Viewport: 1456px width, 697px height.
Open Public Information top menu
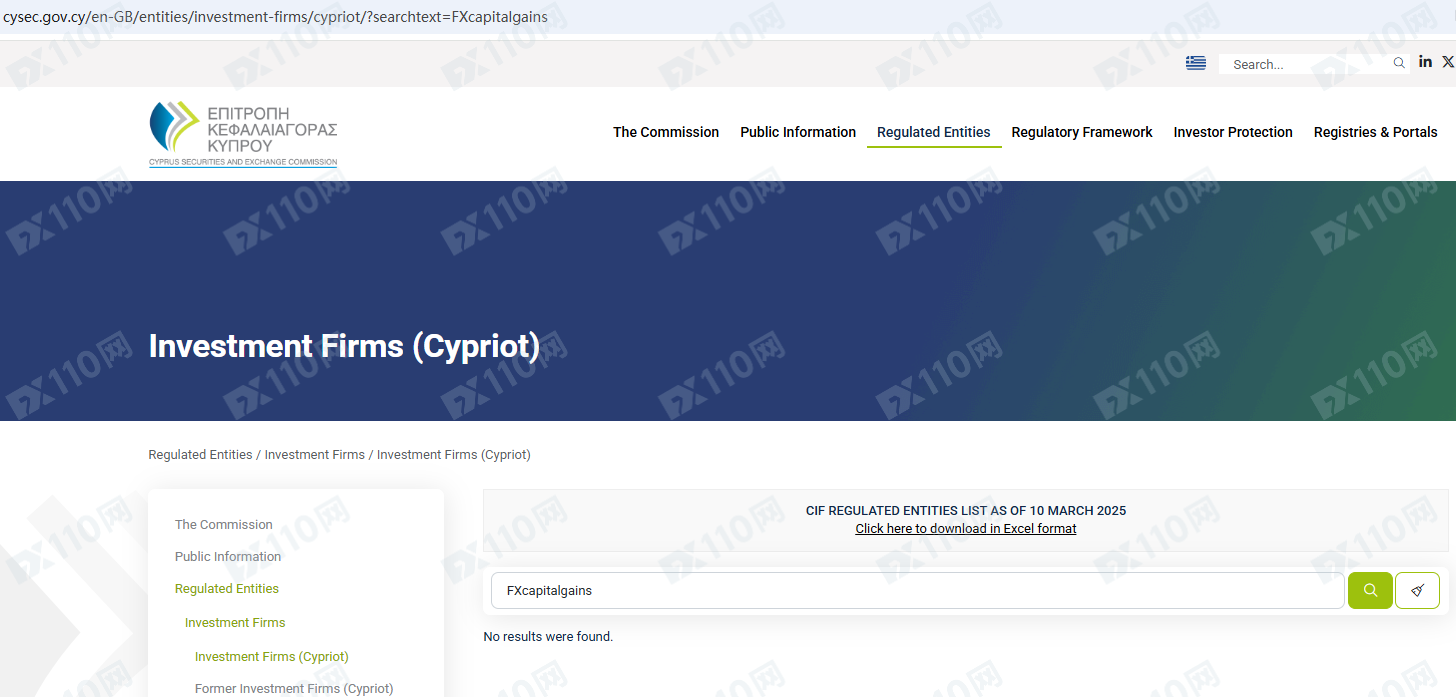click(x=797, y=132)
